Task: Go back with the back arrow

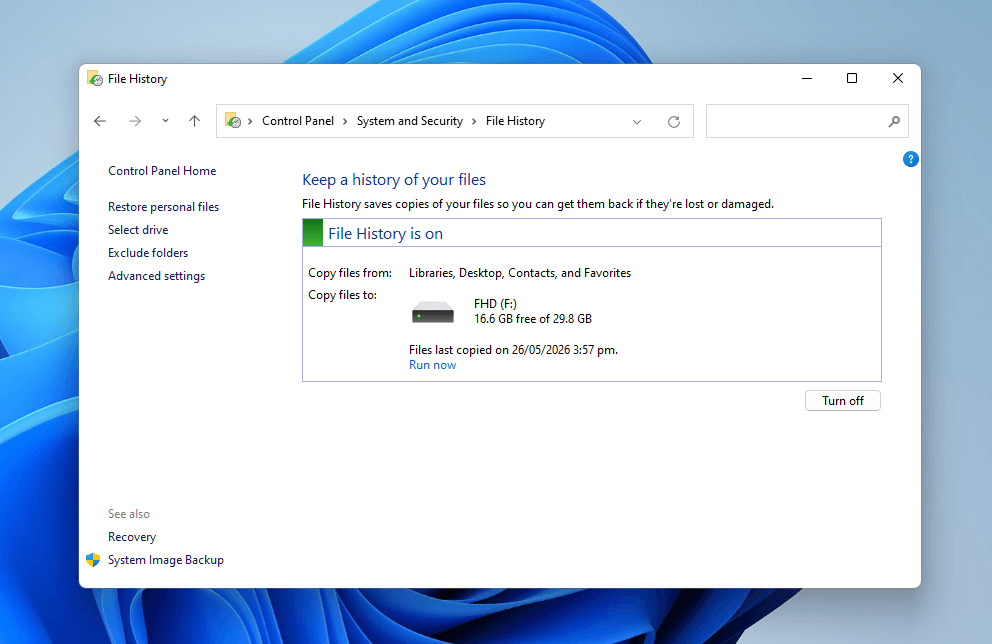Action: pos(100,121)
